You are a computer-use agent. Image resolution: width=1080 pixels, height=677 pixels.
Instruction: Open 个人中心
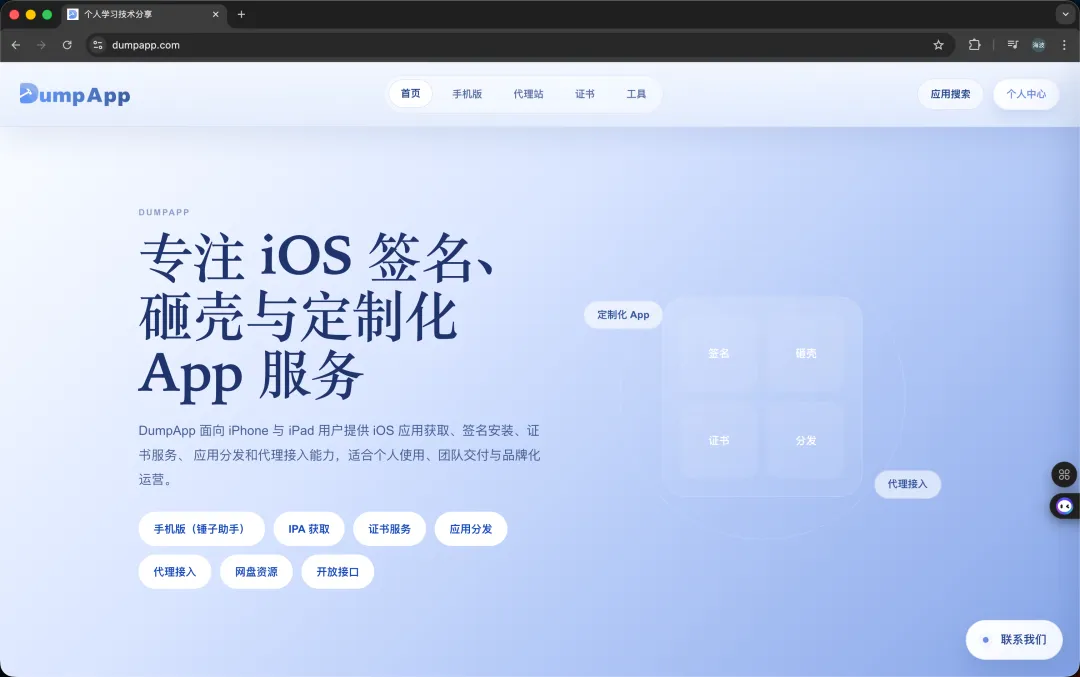pyautogui.click(x=1026, y=94)
